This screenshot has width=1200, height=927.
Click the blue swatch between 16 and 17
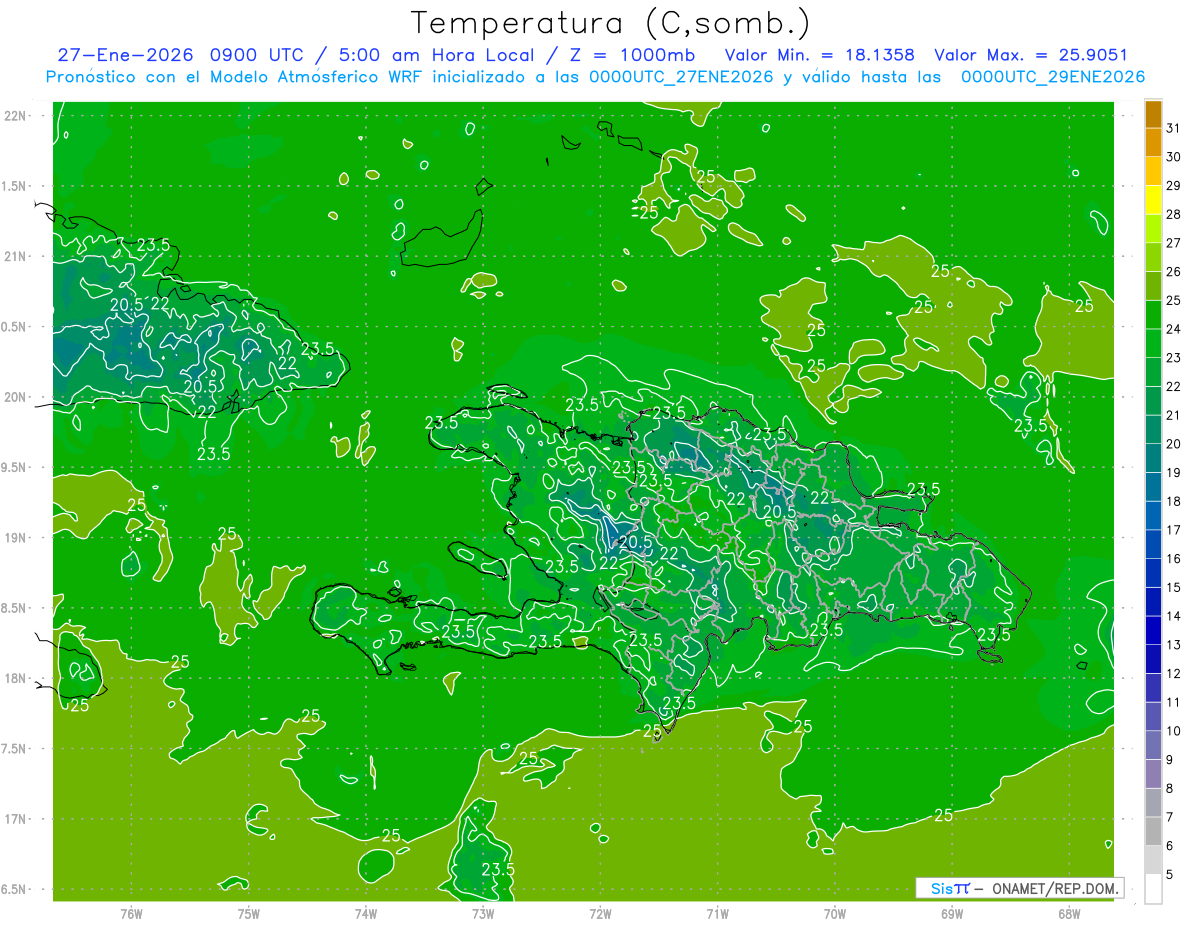tap(1153, 544)
